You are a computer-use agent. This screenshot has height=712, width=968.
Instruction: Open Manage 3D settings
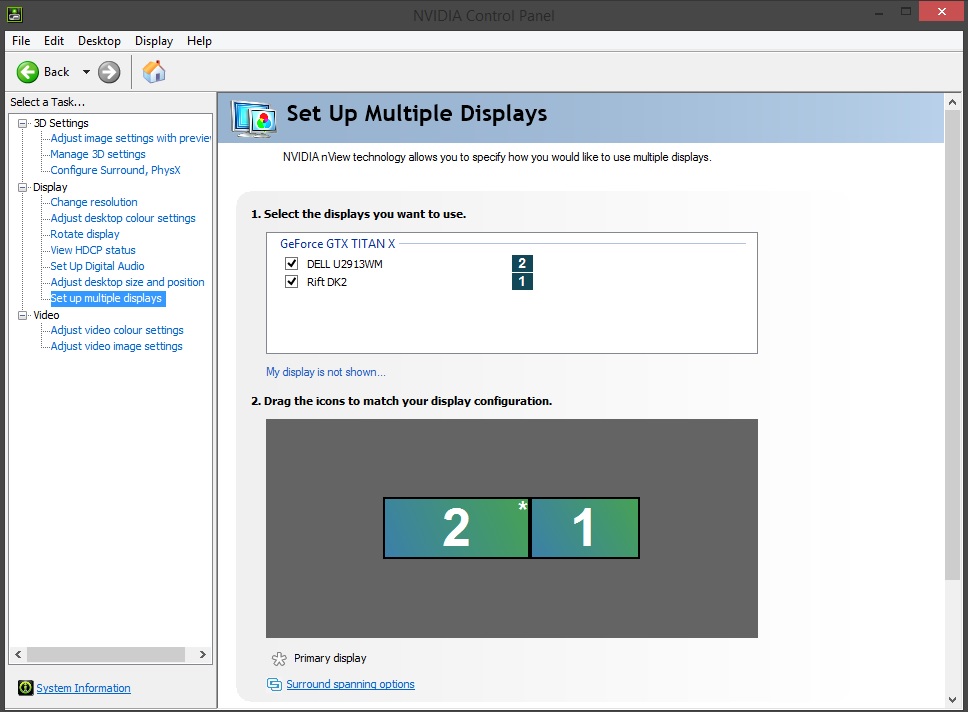click(x=98, y=154)
